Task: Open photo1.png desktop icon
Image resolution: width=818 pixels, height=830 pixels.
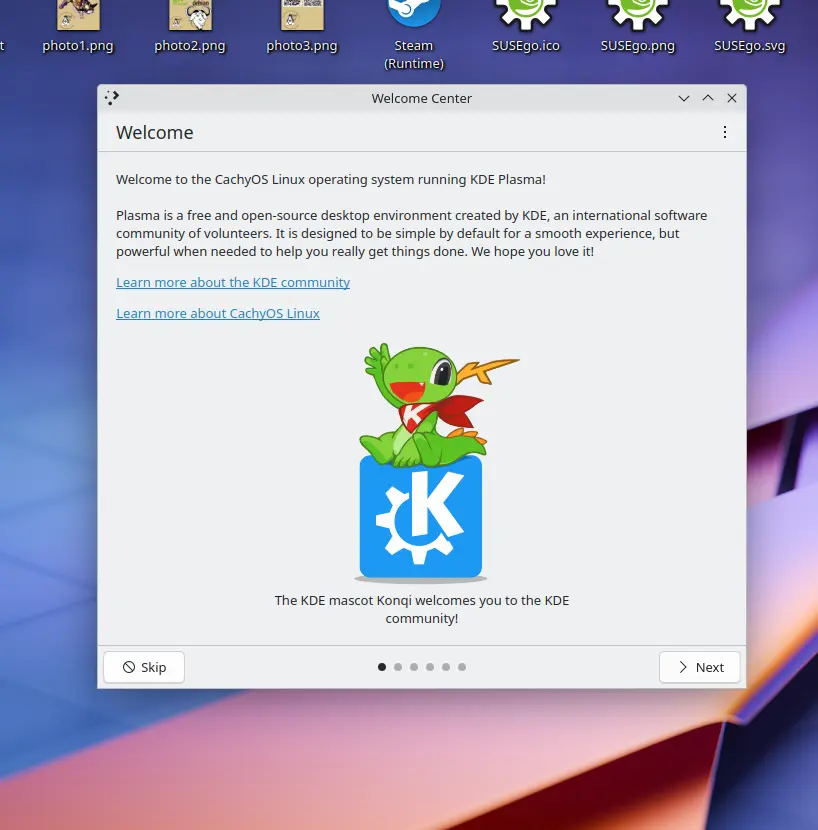Action: click(x=78, y=26)
